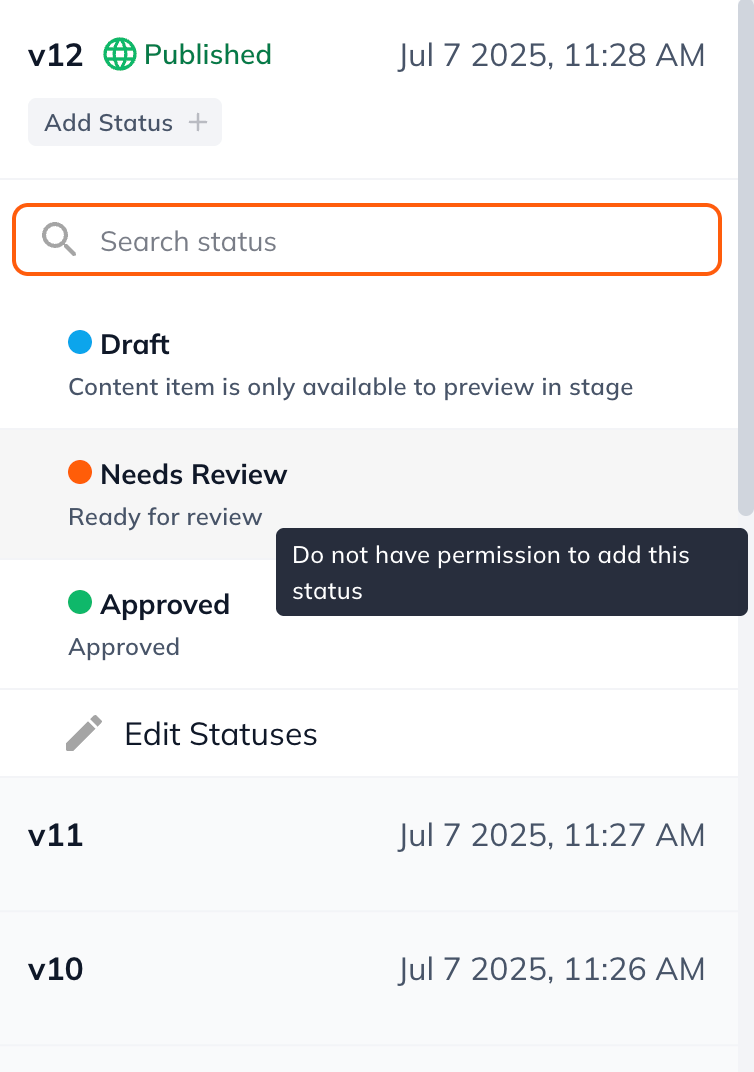
Task: Click the Published status label
Action: [x=207, y=54]
